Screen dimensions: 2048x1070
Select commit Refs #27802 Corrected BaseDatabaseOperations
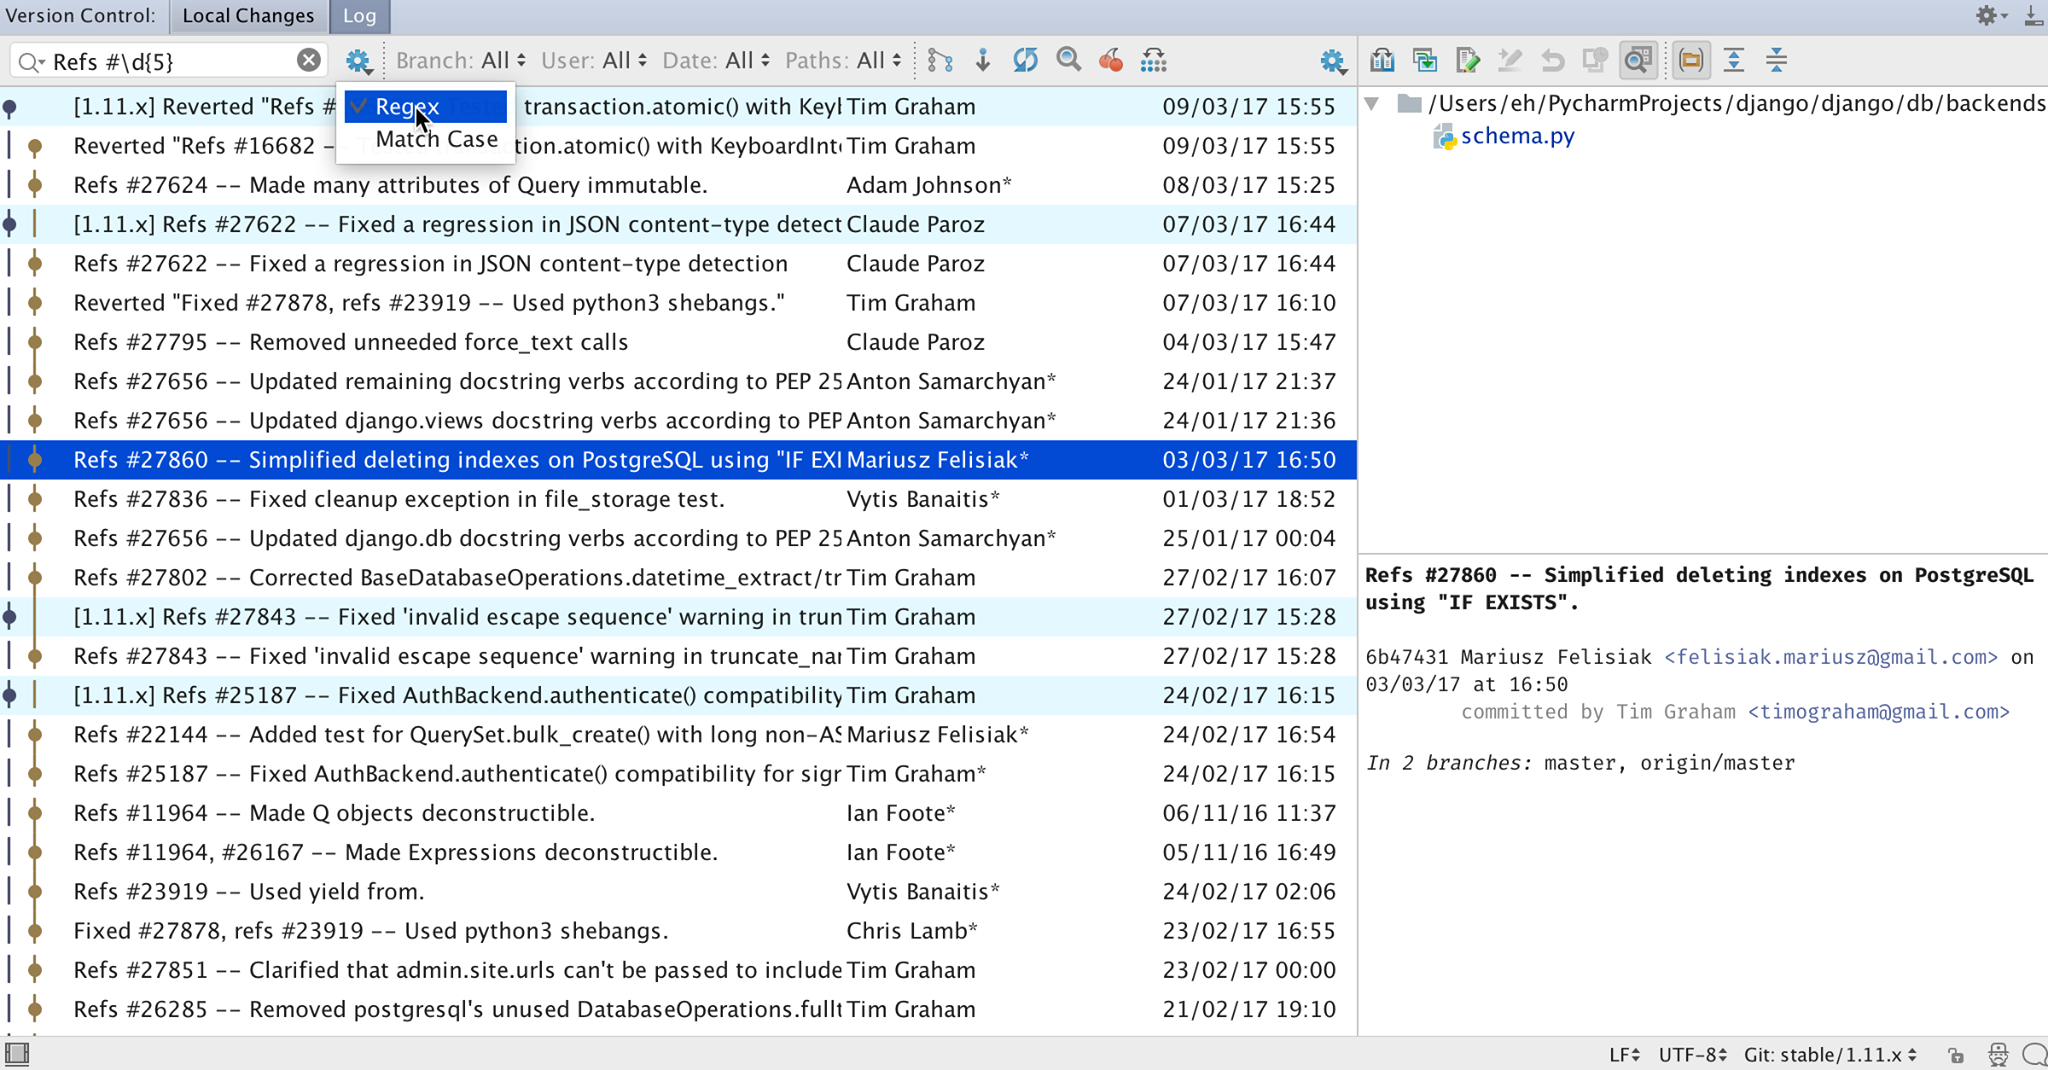click(678, 577)
